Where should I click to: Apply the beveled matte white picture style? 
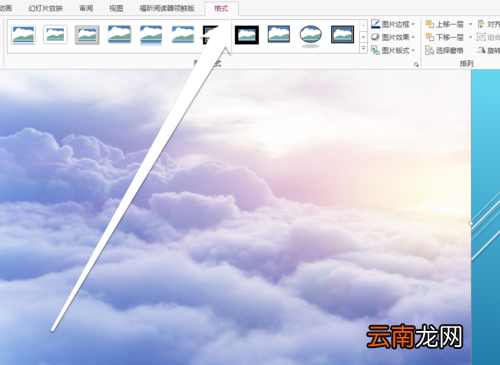coord(55,35)
